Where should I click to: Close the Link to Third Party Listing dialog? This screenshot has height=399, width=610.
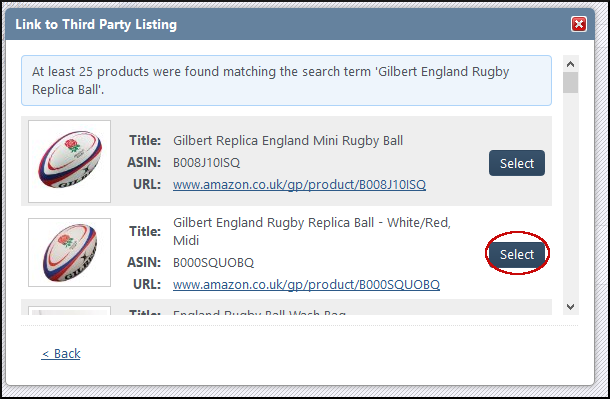click(x=578, y=24)
